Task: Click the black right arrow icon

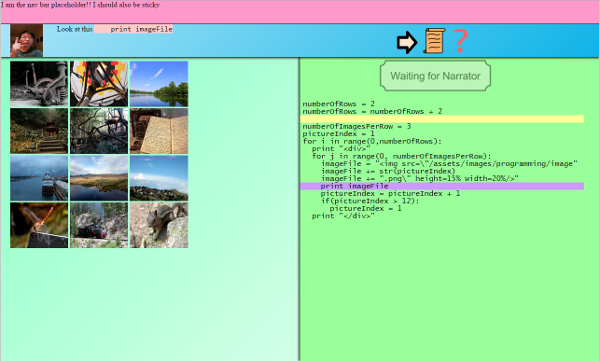Action: (x=406, y=42)
